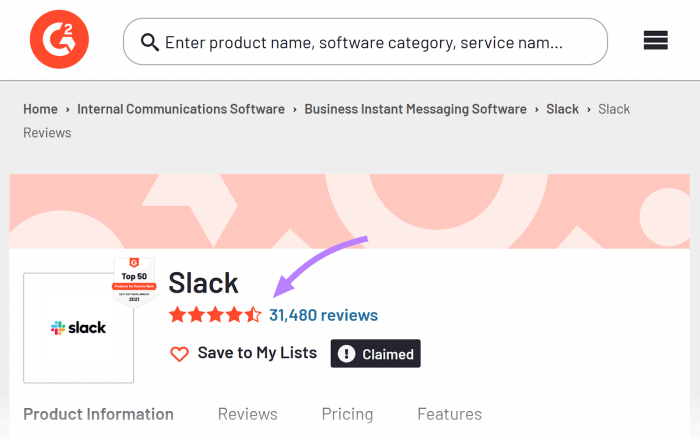
Task: Go to Home breadcrumb
Action: 40,109
